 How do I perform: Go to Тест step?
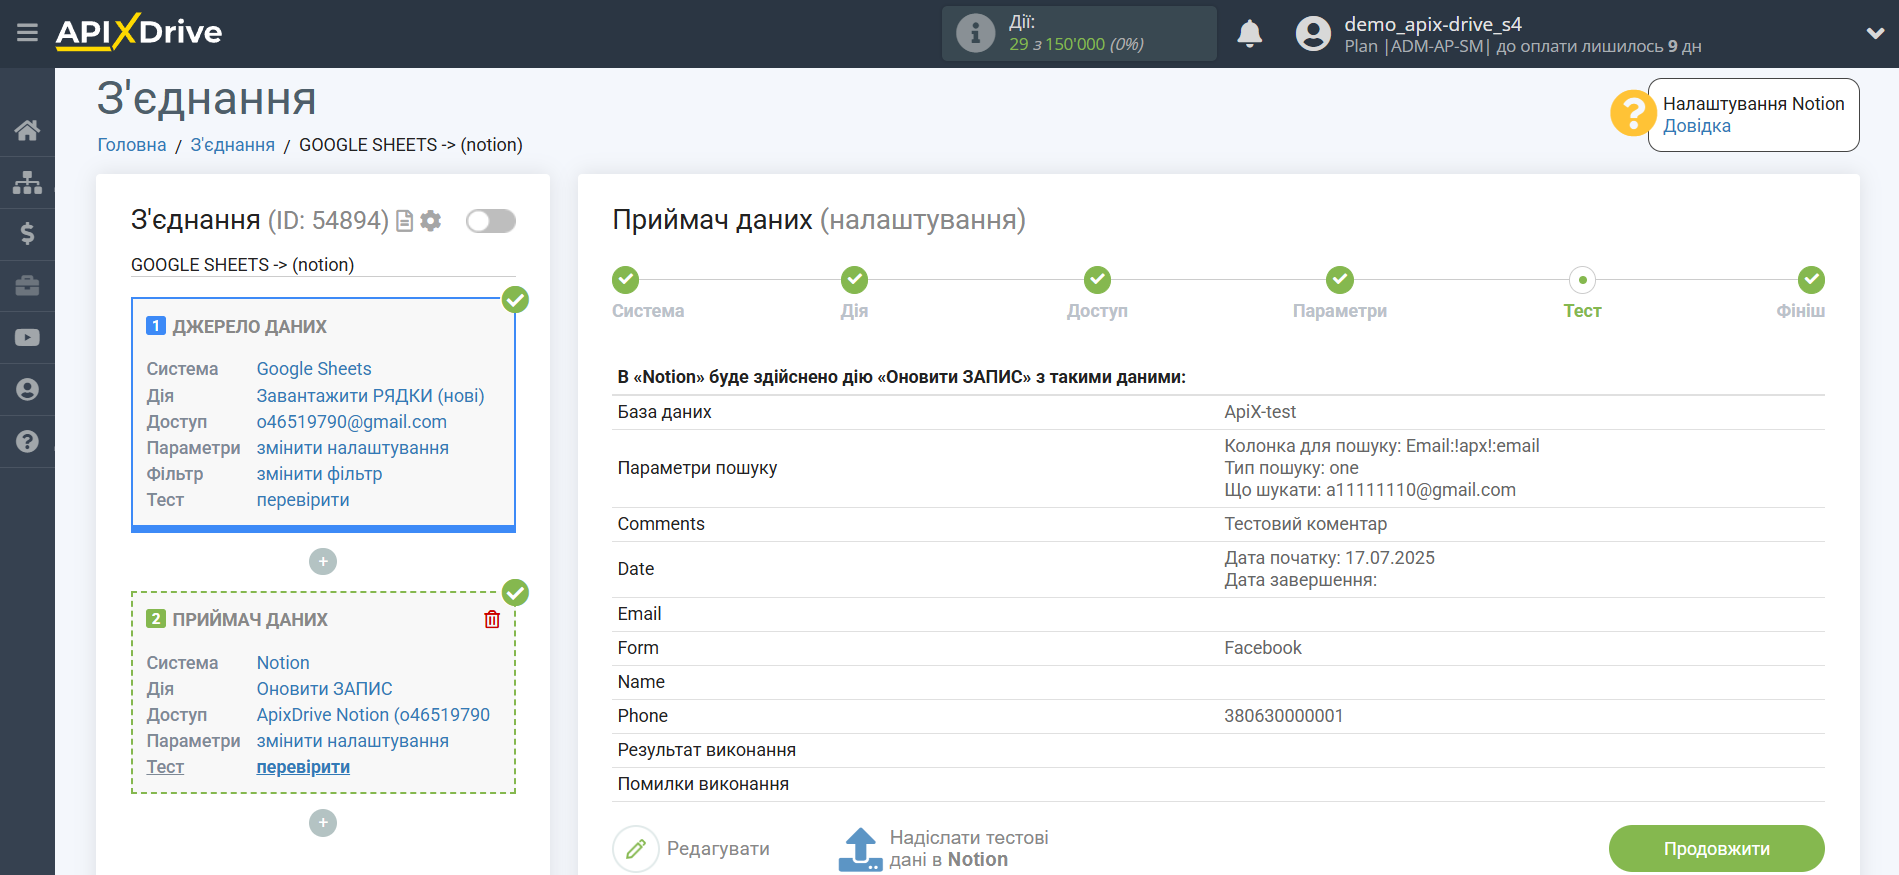(1582, 280)
